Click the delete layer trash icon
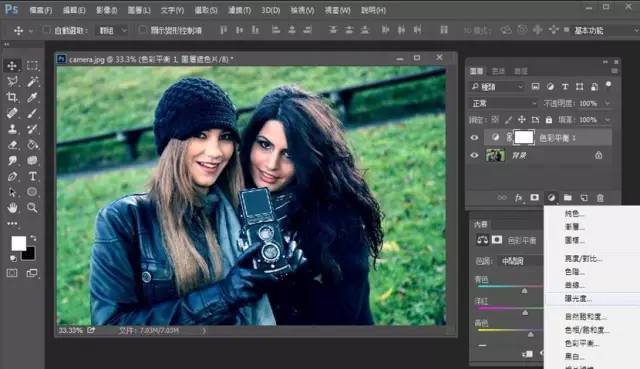 pos(600,198)
